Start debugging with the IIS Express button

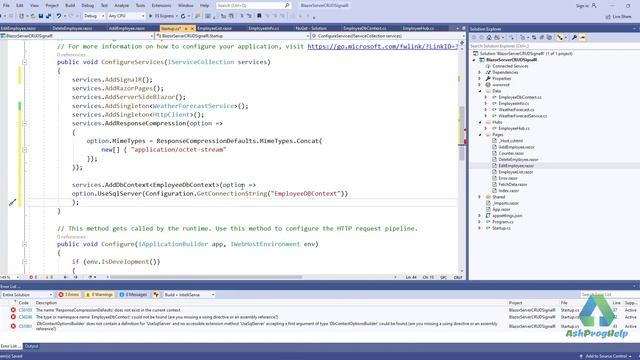162,16
